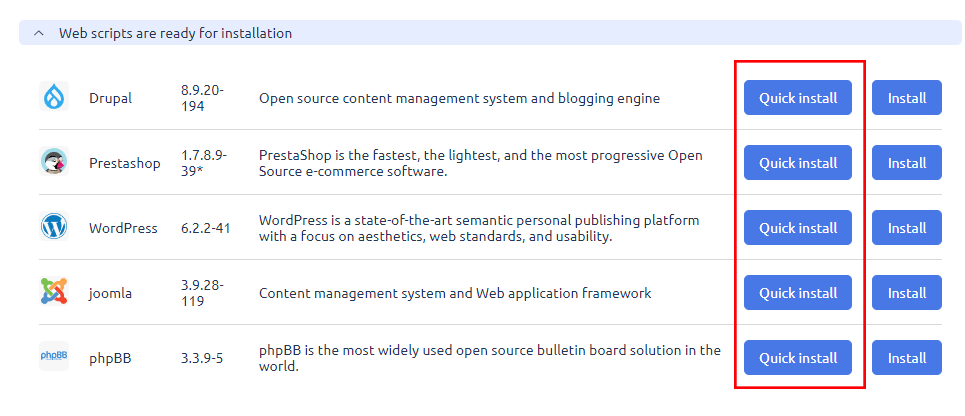Click the joomla logo icon
This screenshot has height=416, width=965.
54,292
